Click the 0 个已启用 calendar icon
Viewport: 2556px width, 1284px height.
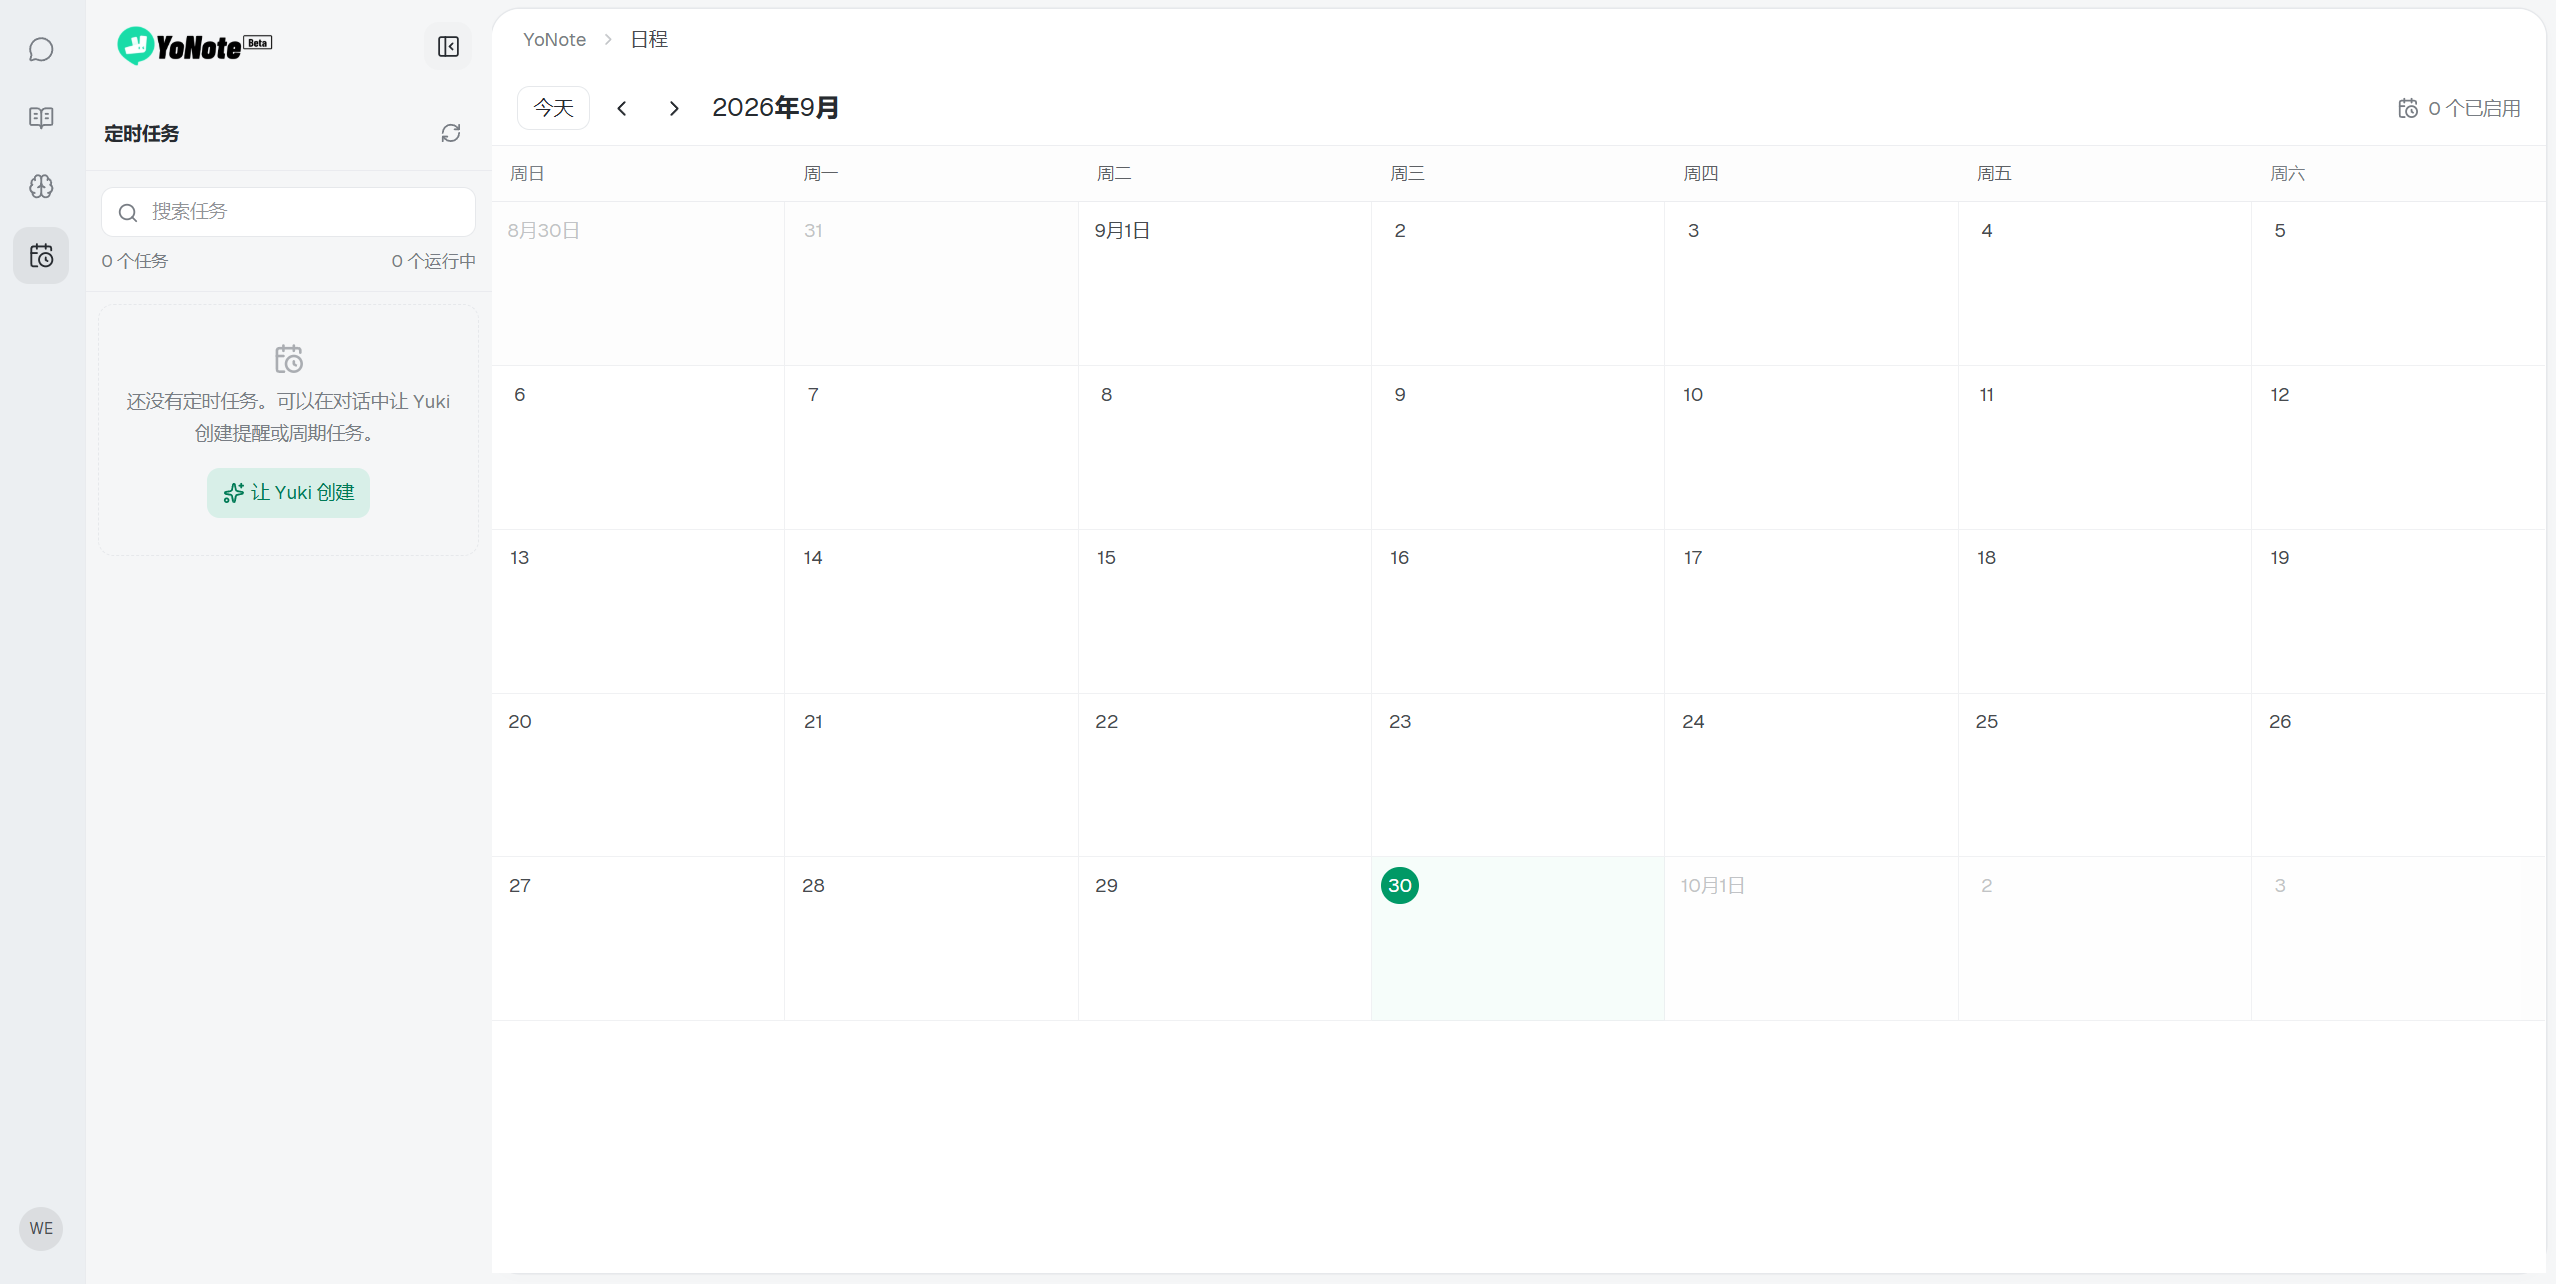tap(2408, 108)
